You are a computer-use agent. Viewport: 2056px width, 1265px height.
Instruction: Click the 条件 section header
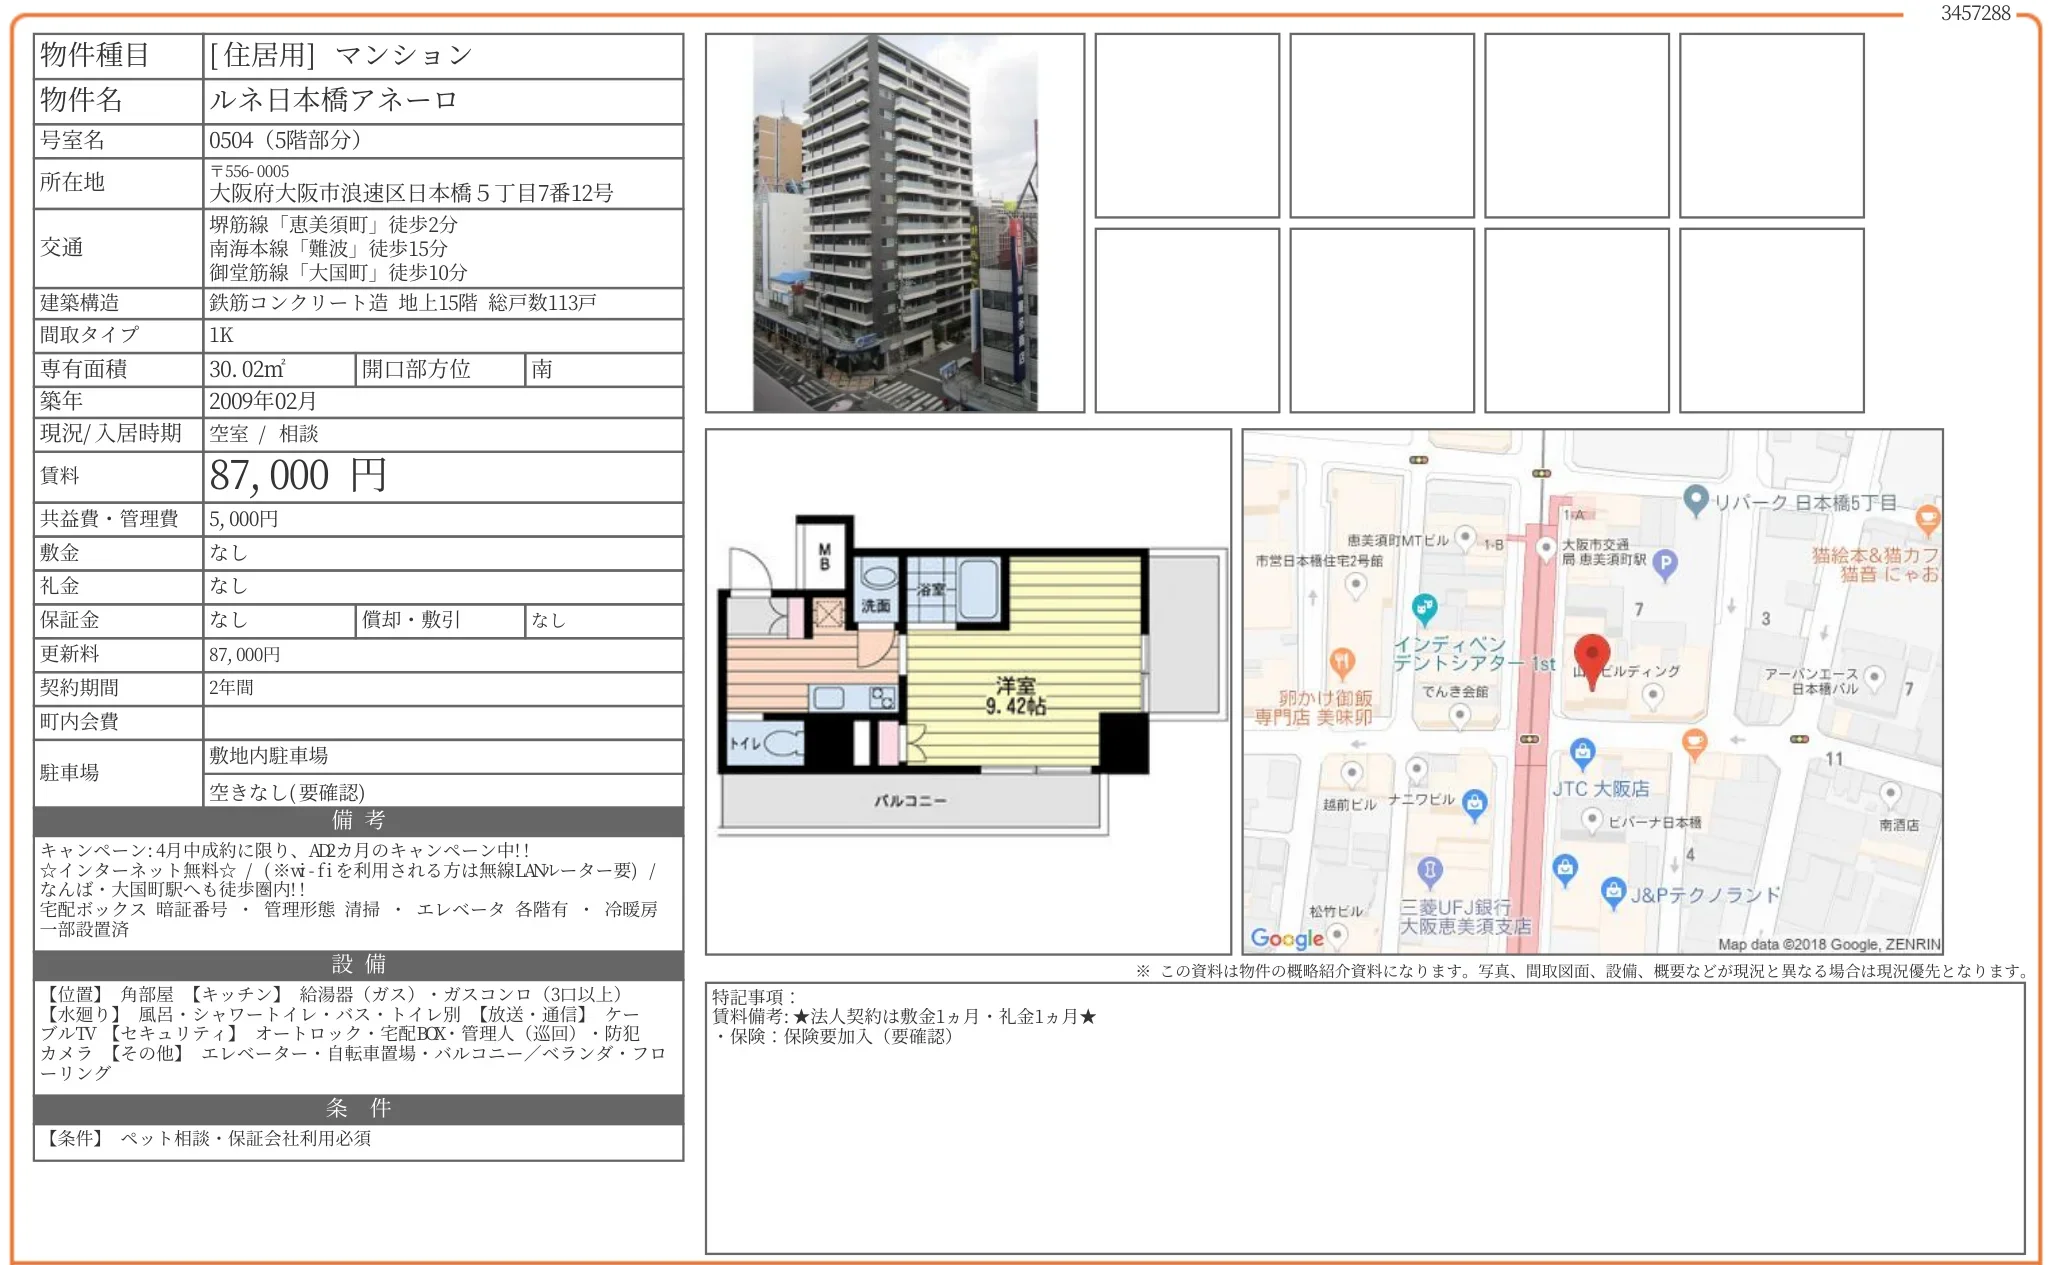pyautogui.click(x=358, y=1108)
